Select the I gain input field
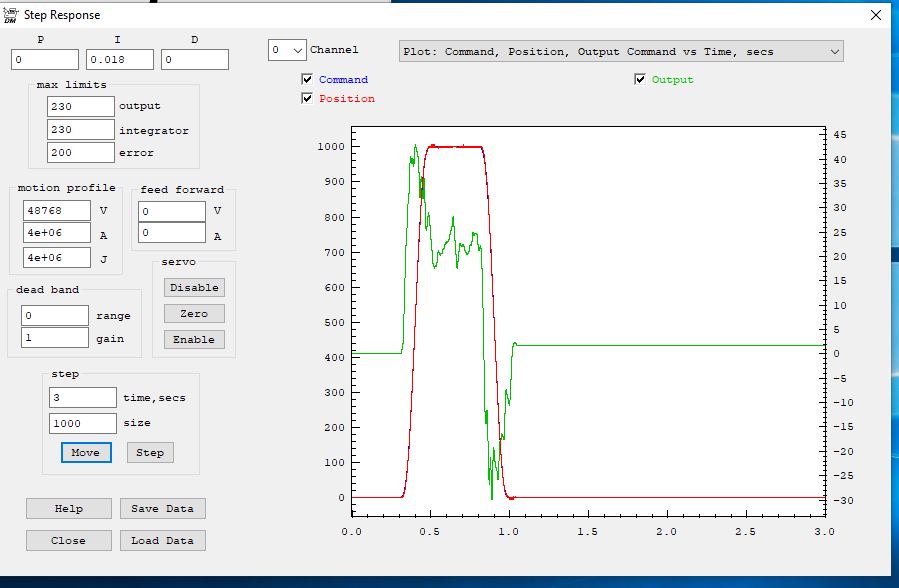 pos(119,60)
